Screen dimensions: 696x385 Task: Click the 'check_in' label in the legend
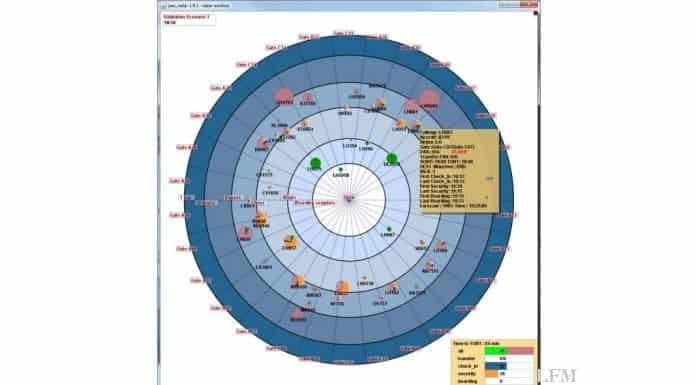click(468, 366)
